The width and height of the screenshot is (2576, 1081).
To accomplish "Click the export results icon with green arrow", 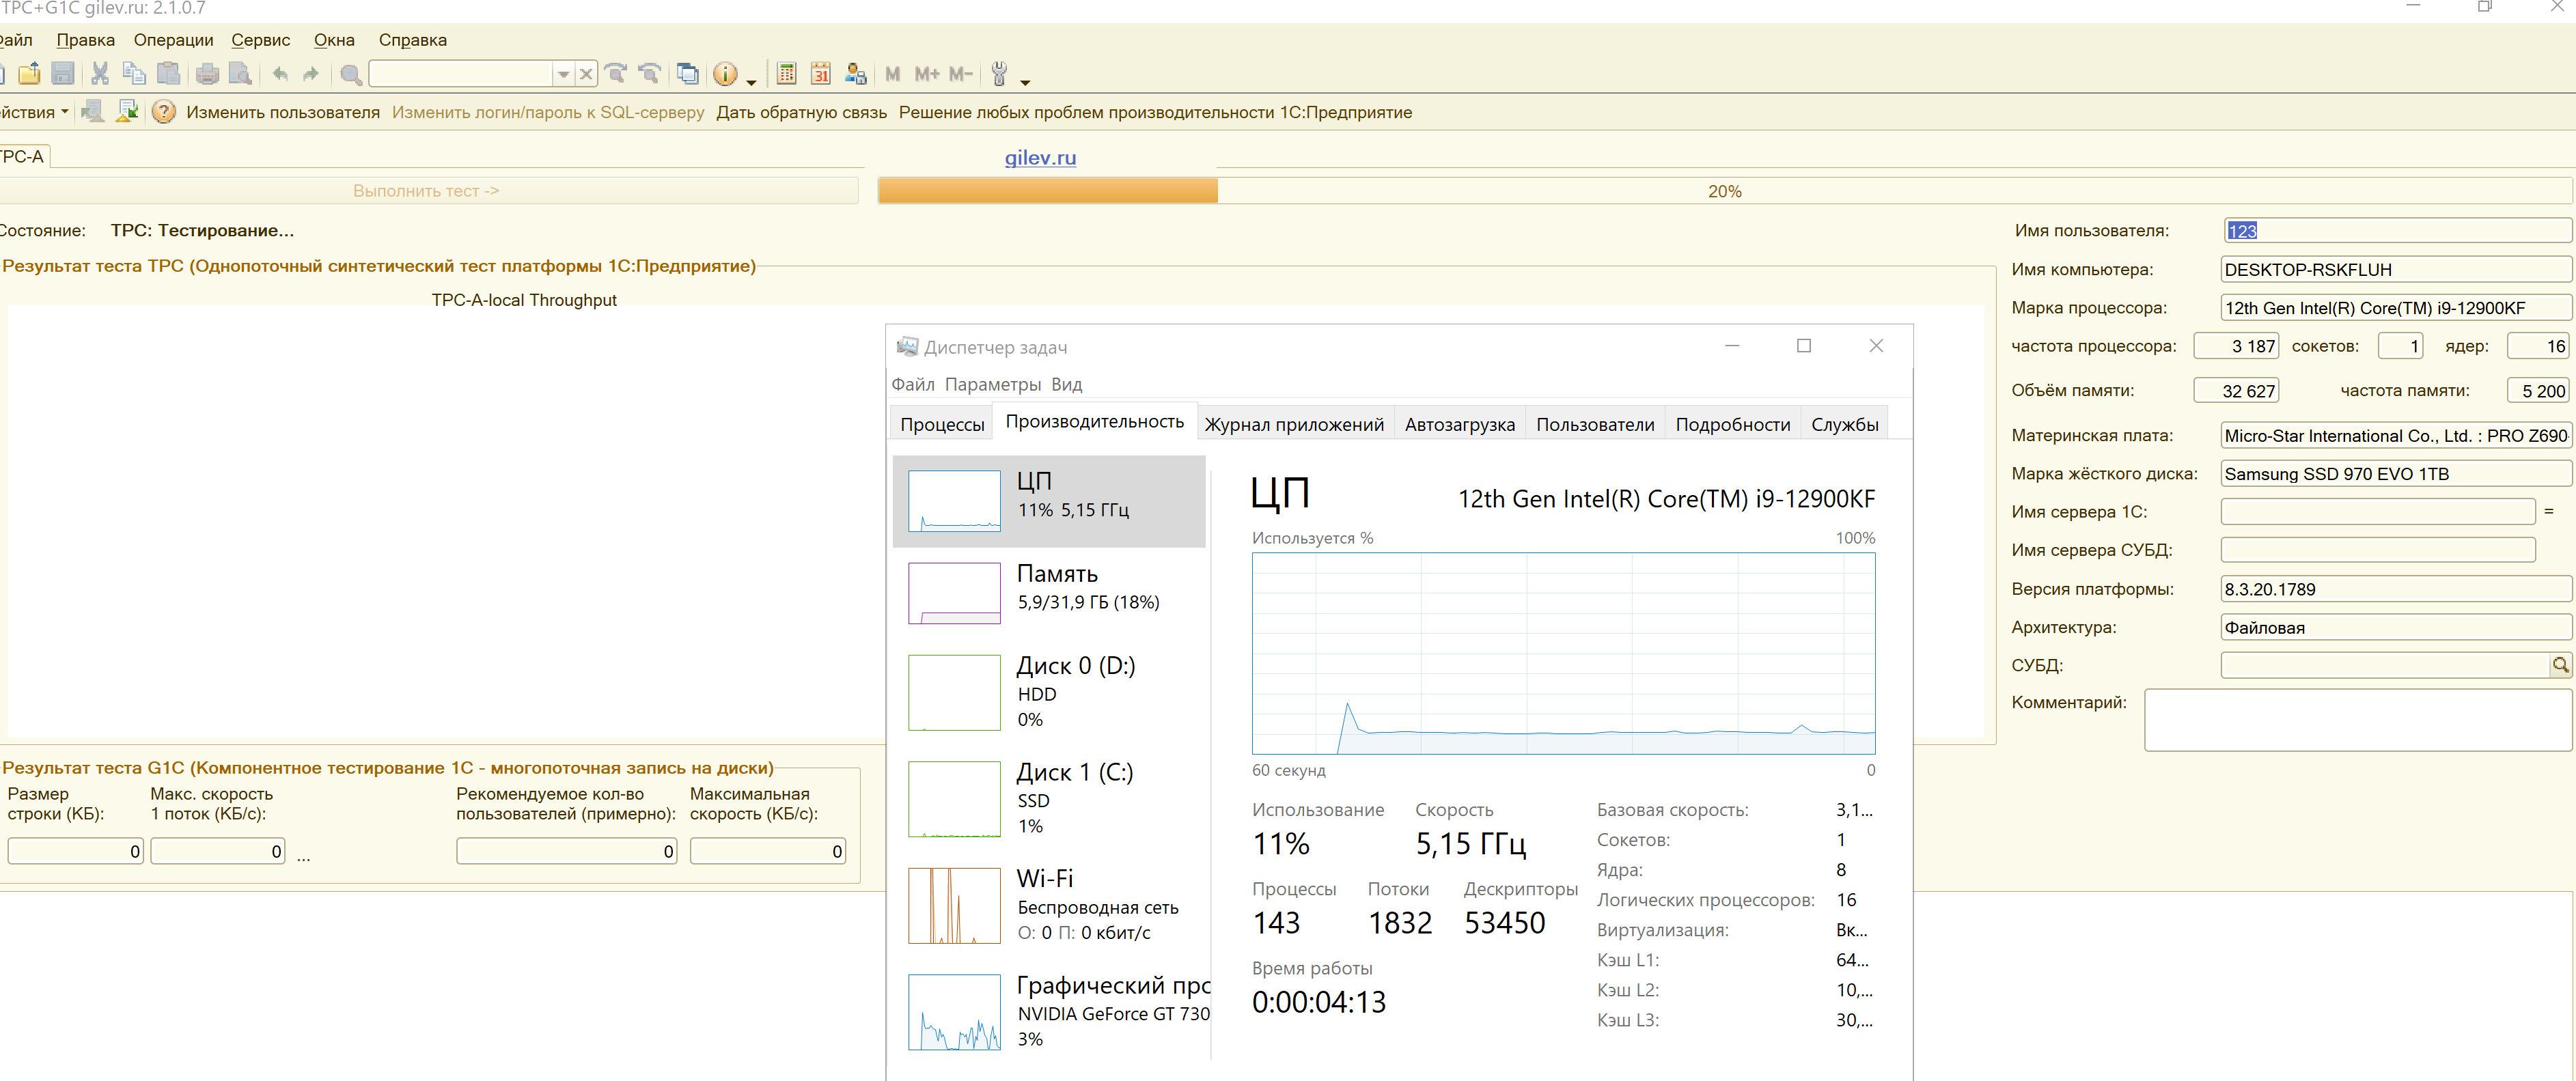I will click(x=127, y=111).
